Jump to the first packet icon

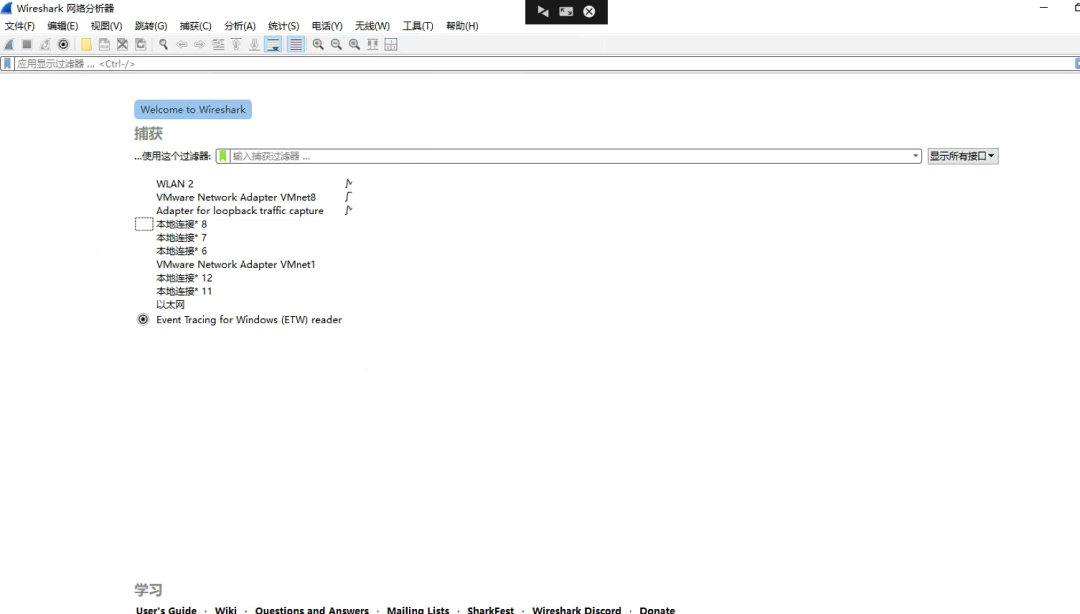click(236, 44)
